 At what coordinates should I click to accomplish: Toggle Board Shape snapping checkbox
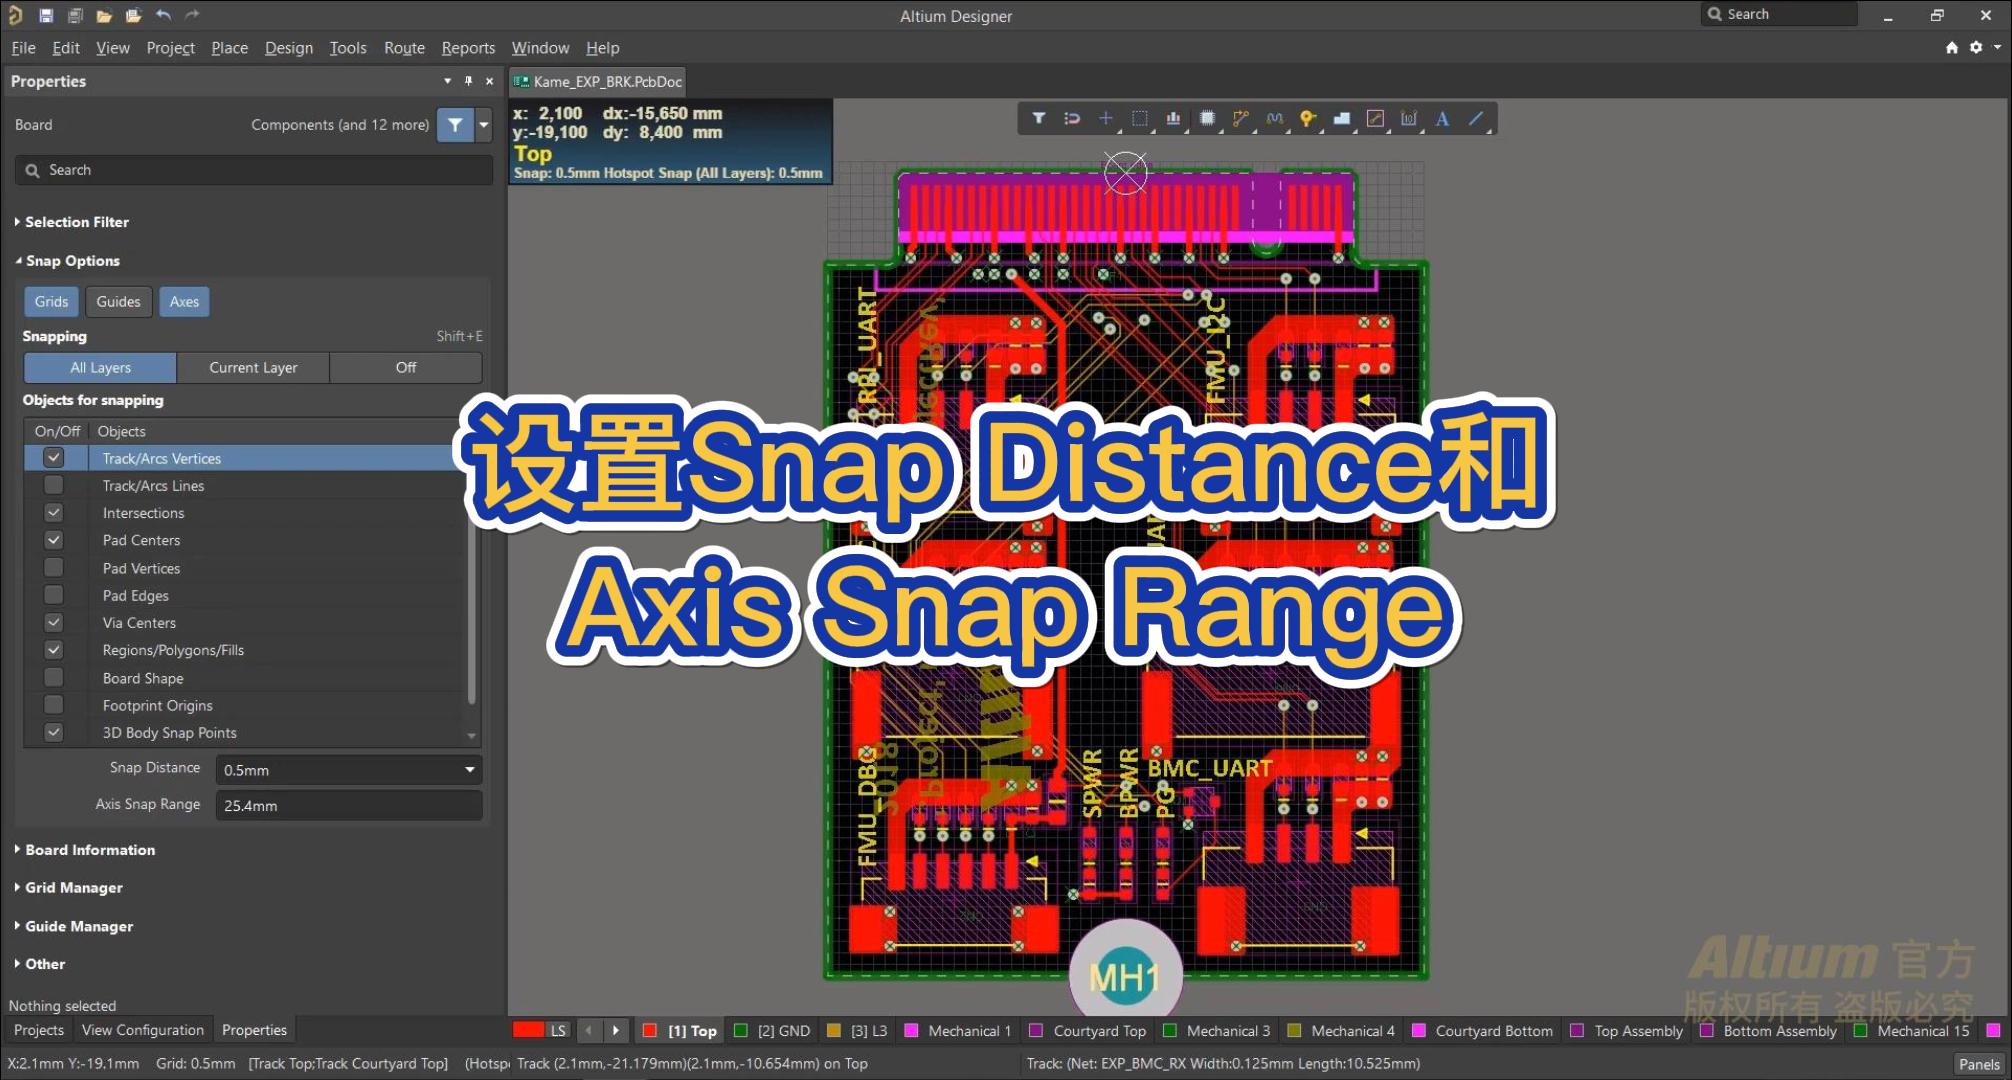pos(53,677)
